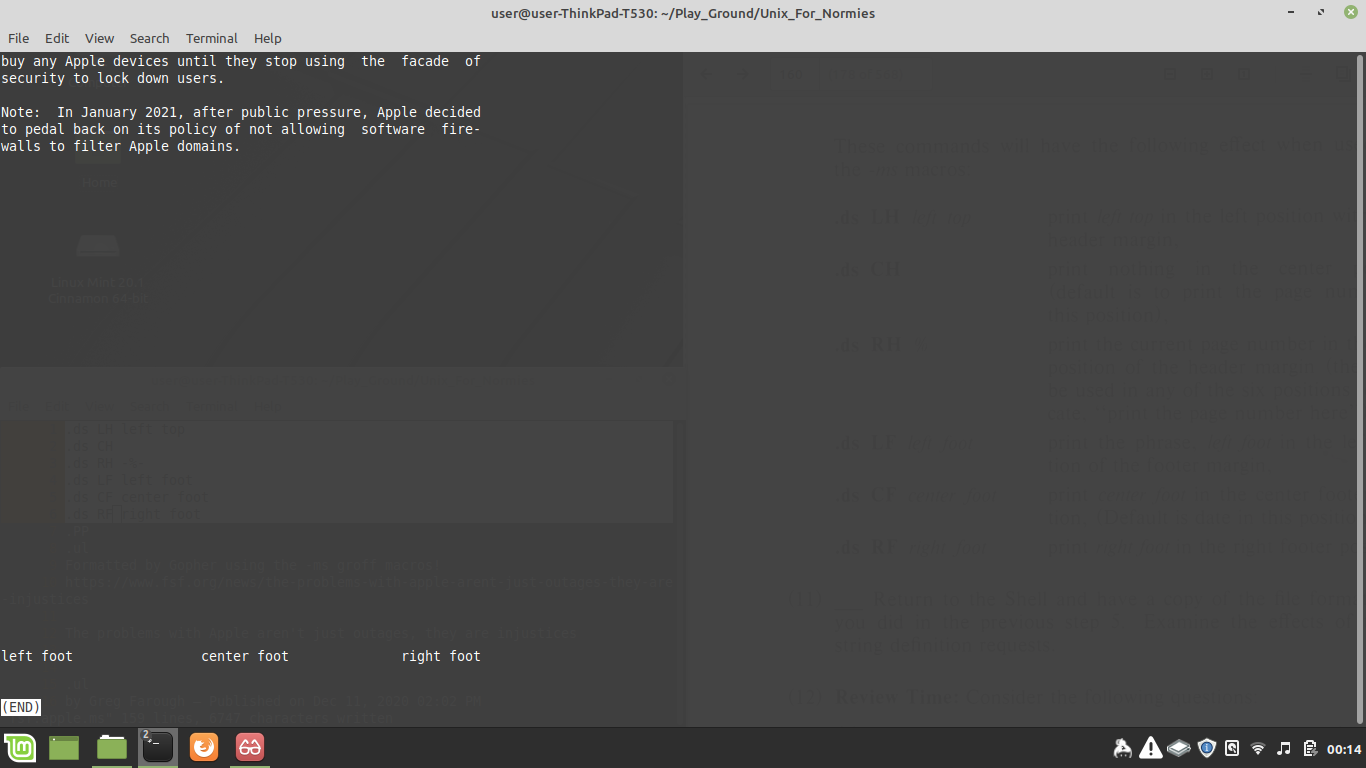Open the Wi-Fi network tray icon
The height and width of the screenshot is (768, 1366).
(1258, 748)
